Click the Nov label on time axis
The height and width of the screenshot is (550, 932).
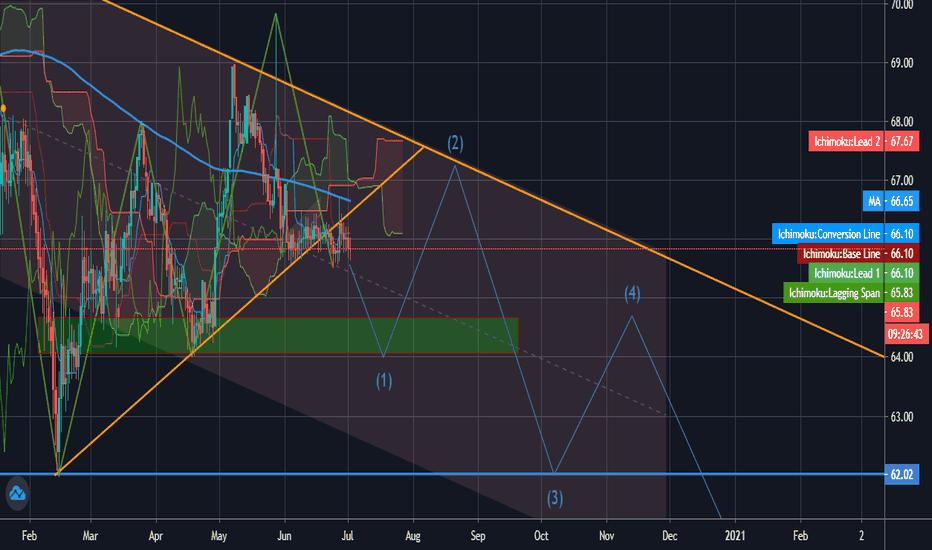coord(606,536)
